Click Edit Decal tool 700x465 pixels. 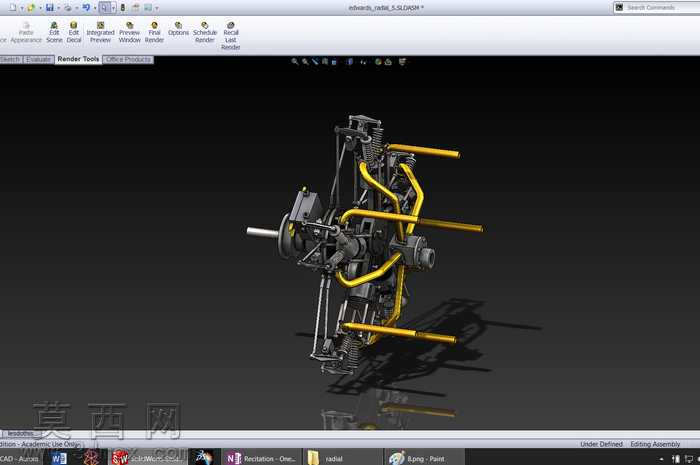pyautogui.click(x=74, y=32)
